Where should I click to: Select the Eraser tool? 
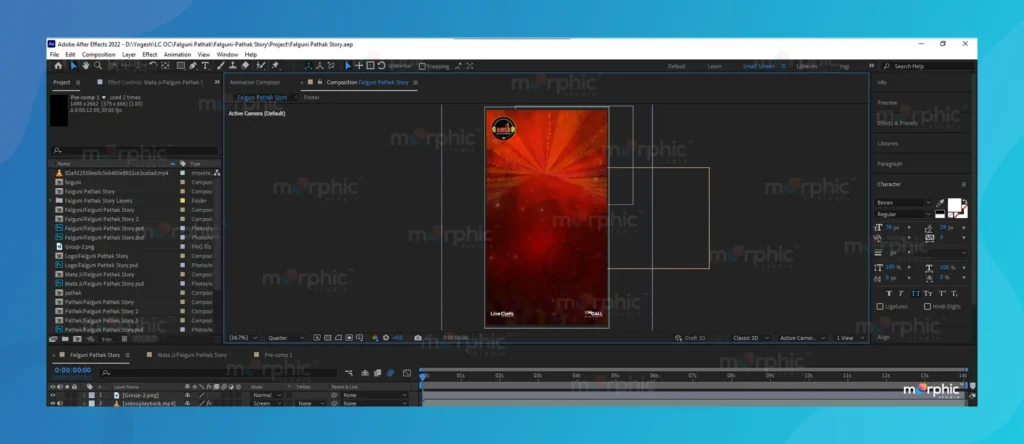(x=245, y=65)
